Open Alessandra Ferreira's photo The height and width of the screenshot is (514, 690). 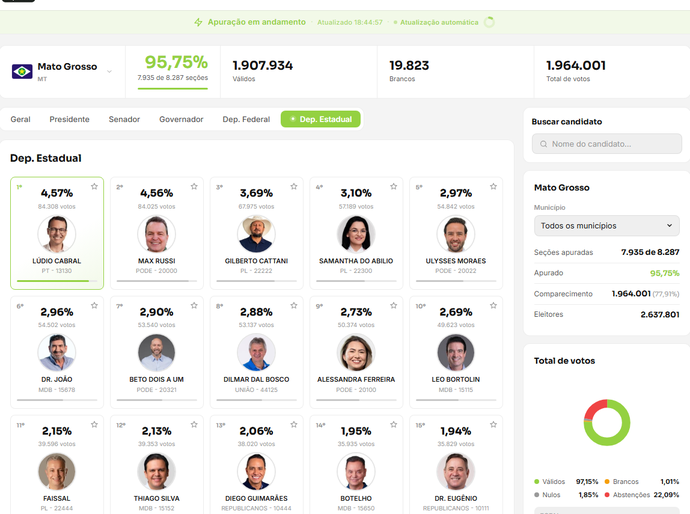tap(356, 352)
